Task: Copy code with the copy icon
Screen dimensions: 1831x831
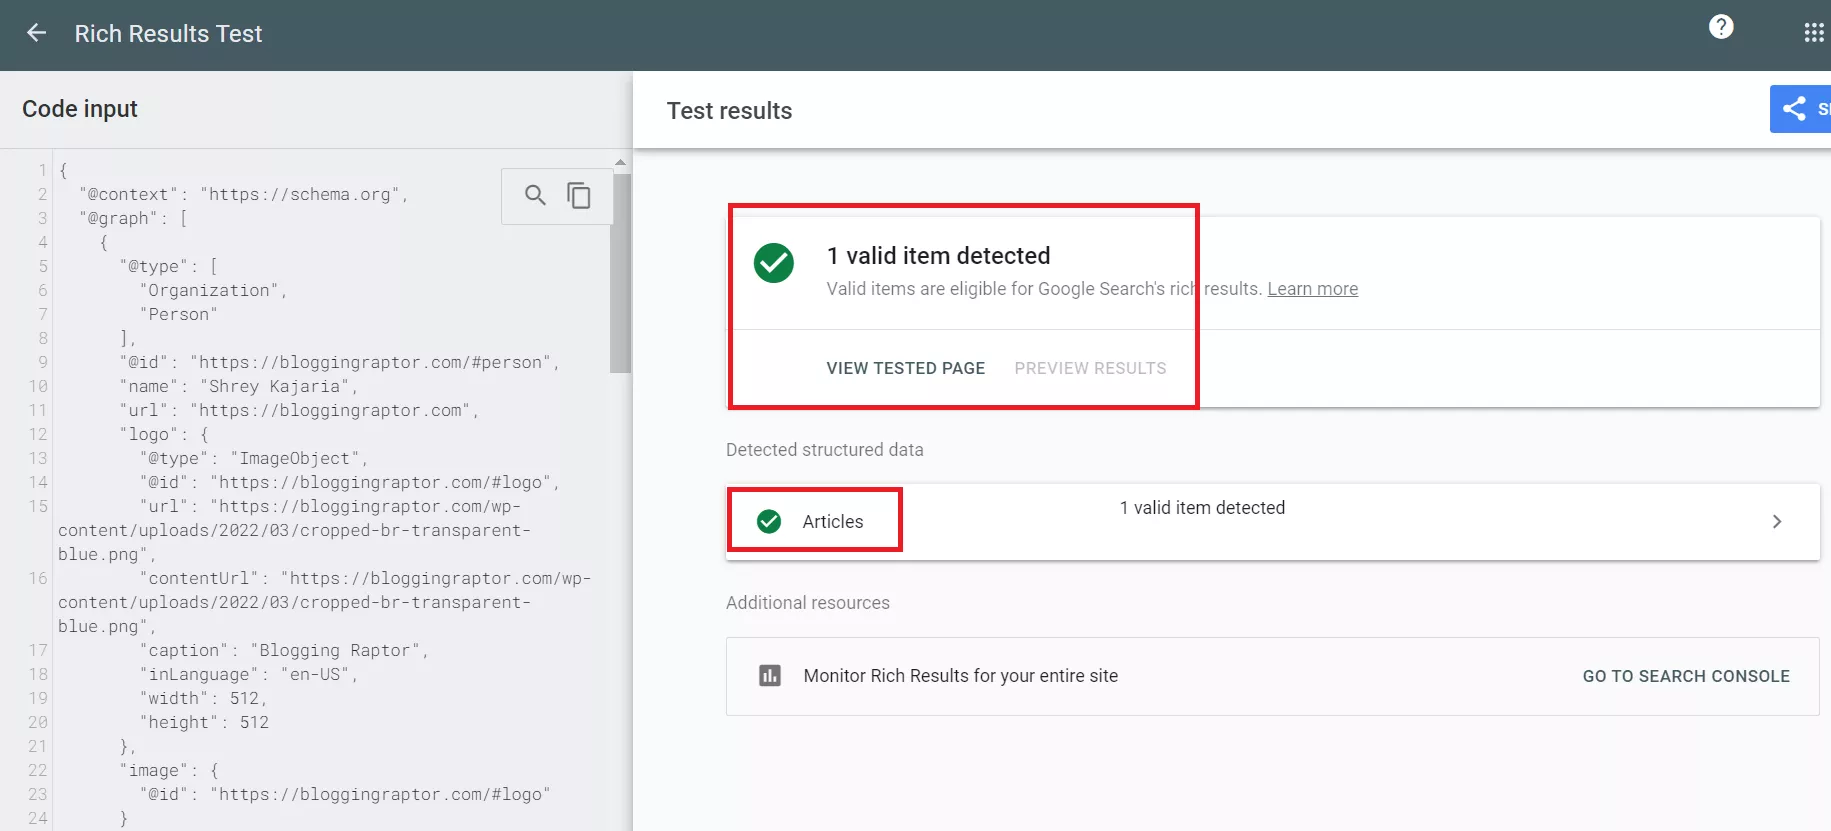Action: click(x=579, y=195)
